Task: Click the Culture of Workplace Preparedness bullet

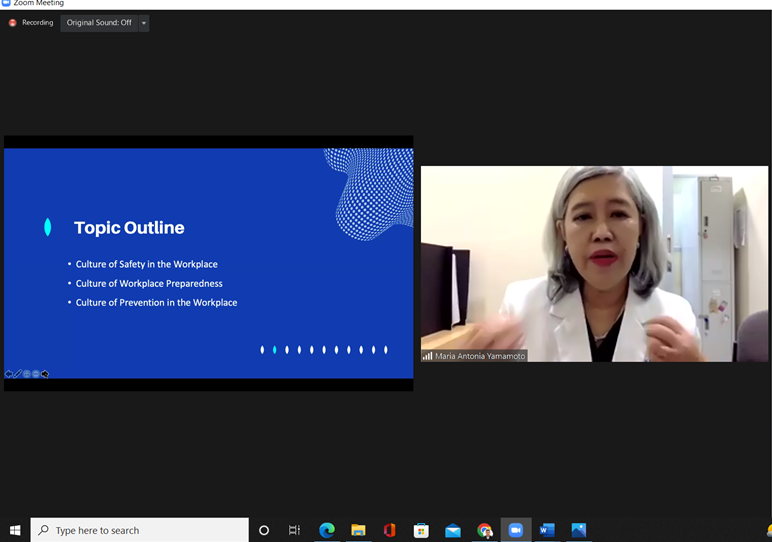Action: [x=149, y=284]
